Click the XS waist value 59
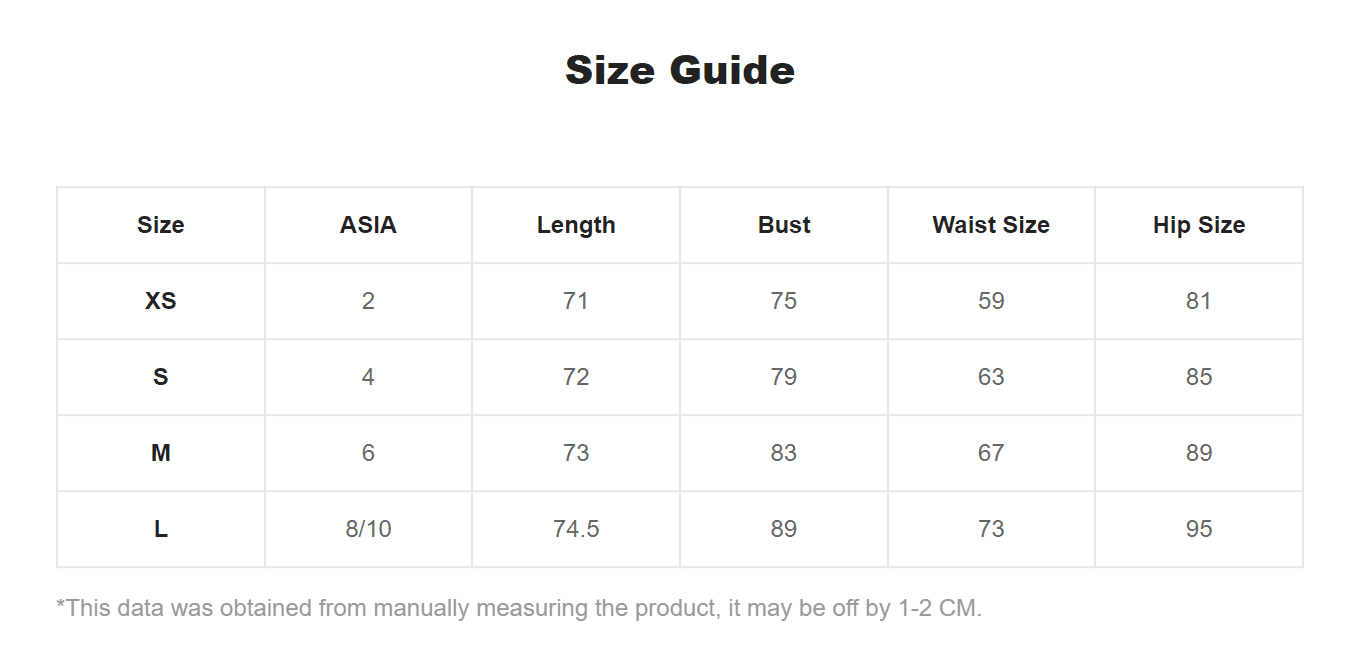1345x665 pixels. (x=991, y=301)
